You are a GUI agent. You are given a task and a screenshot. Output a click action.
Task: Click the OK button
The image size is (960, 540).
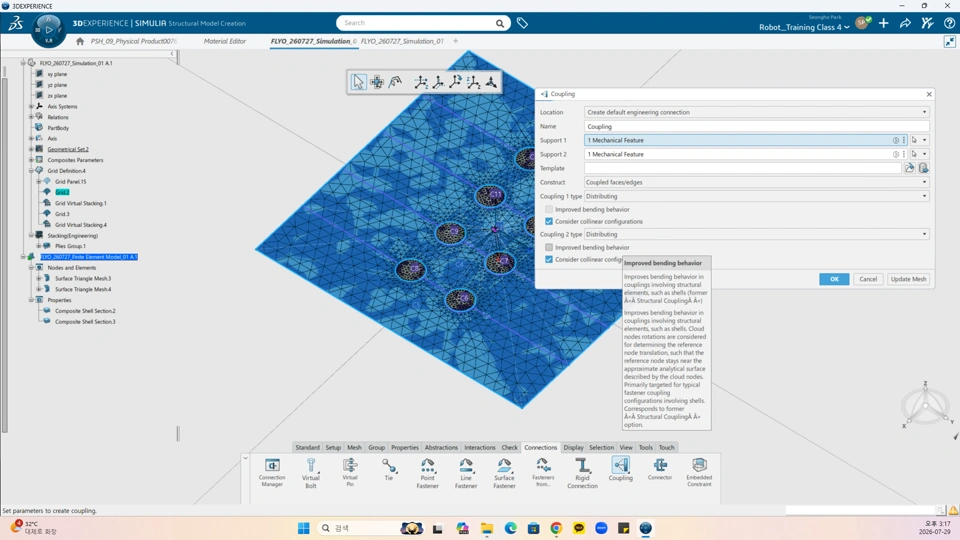[x=834, y=279]
